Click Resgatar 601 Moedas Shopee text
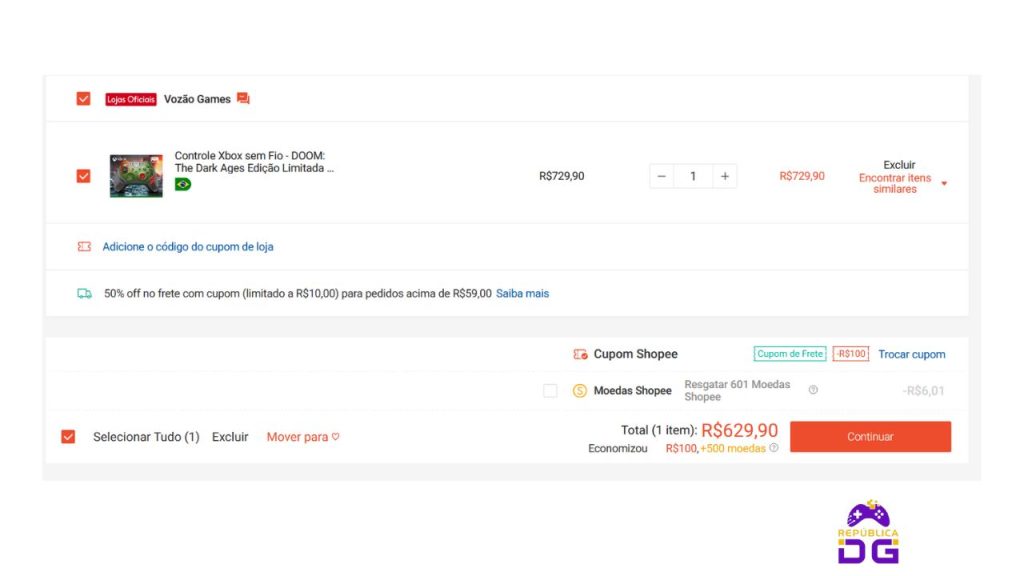Image resolution: width=1024 pixels, height=576 pixels. tap(737, 391)
